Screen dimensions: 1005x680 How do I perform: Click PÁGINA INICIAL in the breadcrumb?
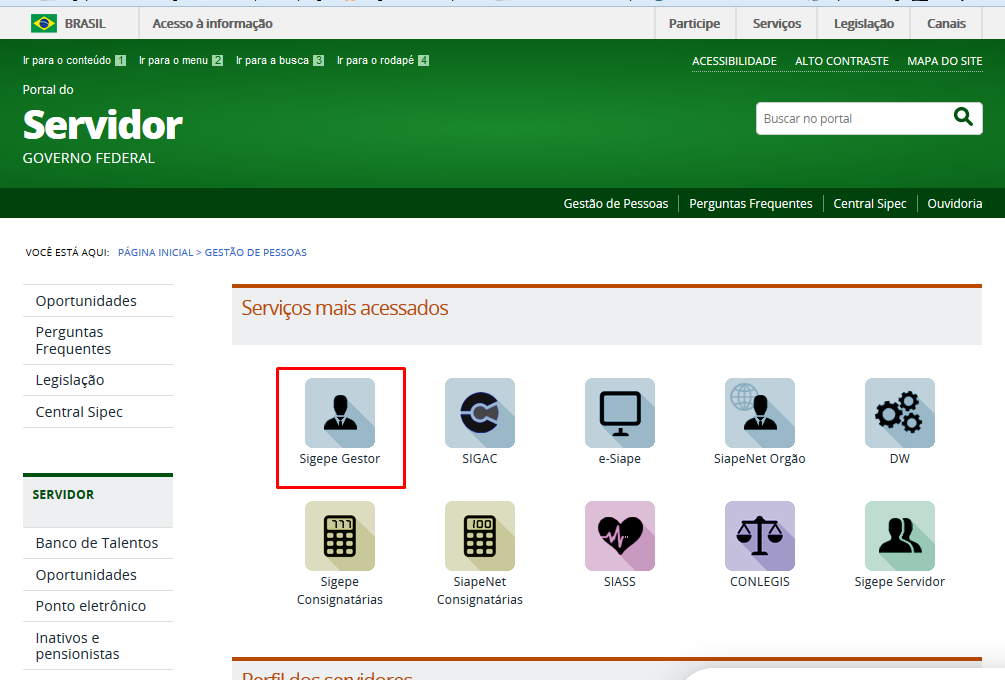click(155, 252)
